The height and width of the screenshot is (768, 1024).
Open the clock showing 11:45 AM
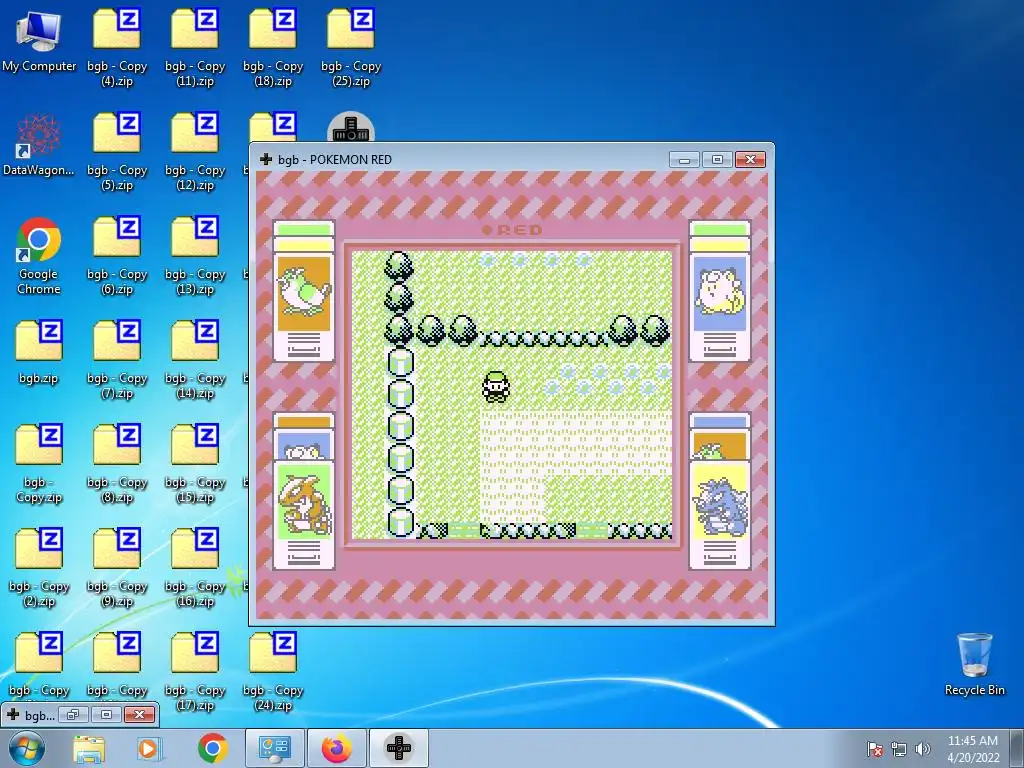click(973, 749)
